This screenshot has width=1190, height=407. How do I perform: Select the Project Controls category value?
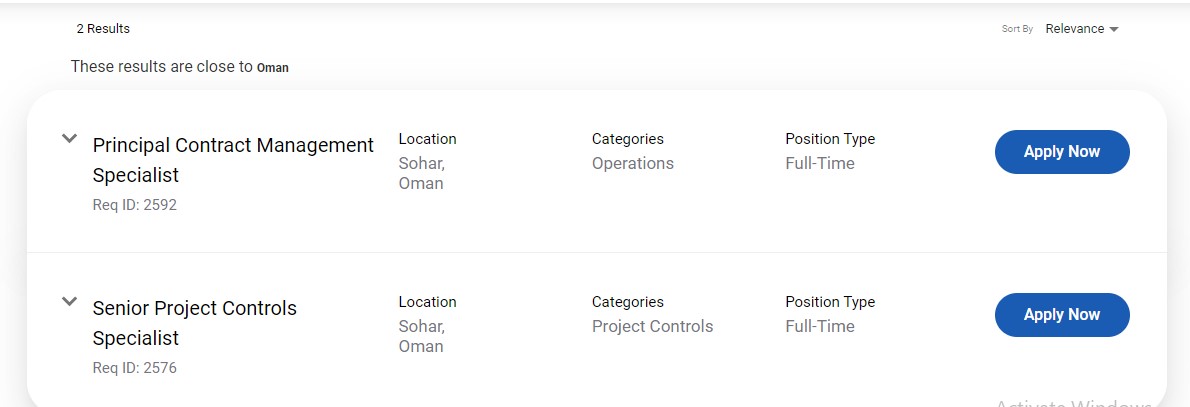(652, 327)
